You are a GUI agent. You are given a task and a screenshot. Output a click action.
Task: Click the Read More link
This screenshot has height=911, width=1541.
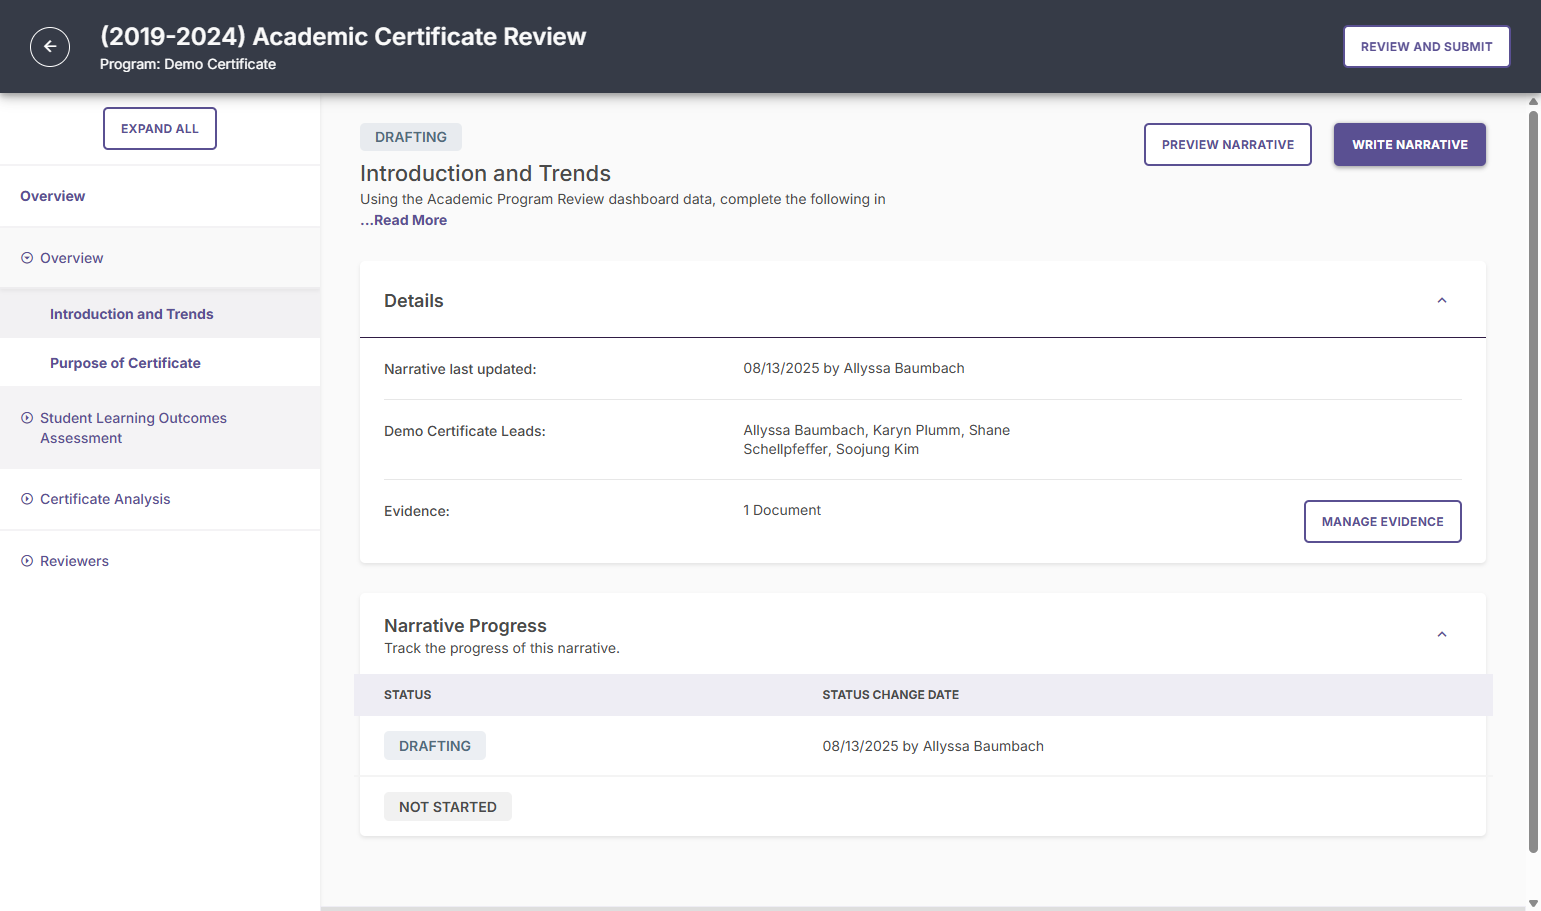(404, 220)
